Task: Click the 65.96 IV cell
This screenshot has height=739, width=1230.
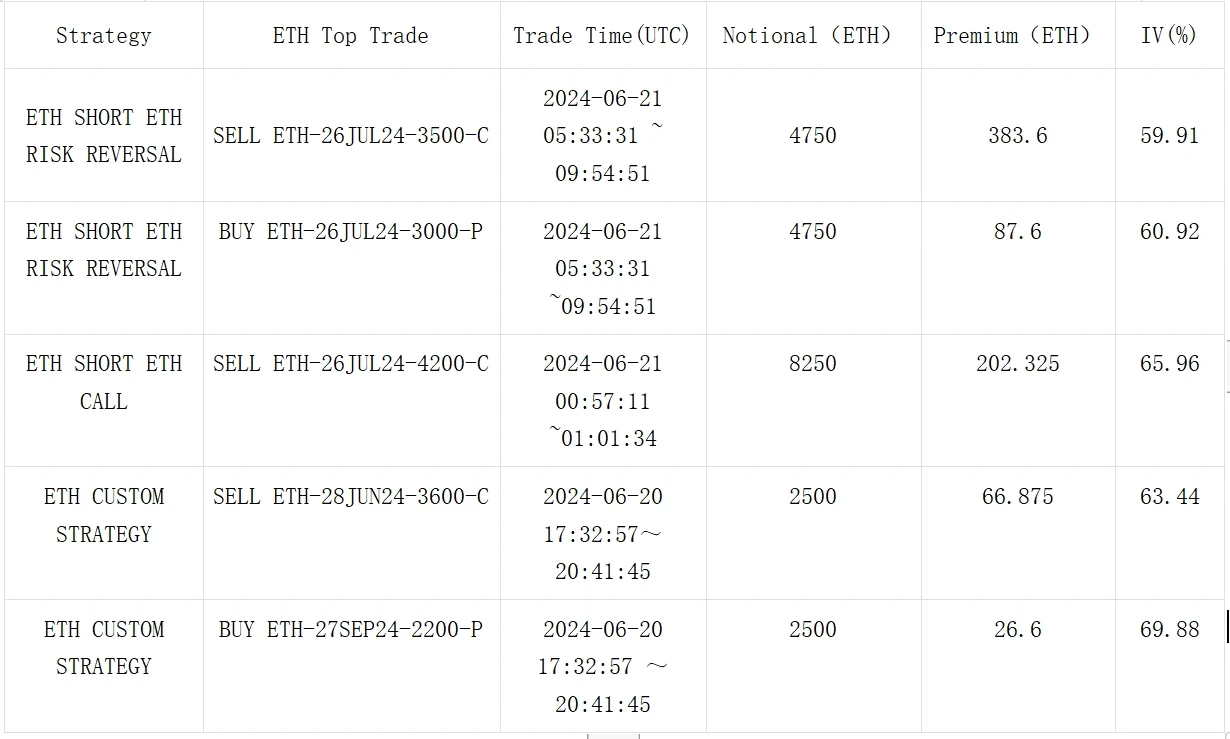Action: point(1169,364)
